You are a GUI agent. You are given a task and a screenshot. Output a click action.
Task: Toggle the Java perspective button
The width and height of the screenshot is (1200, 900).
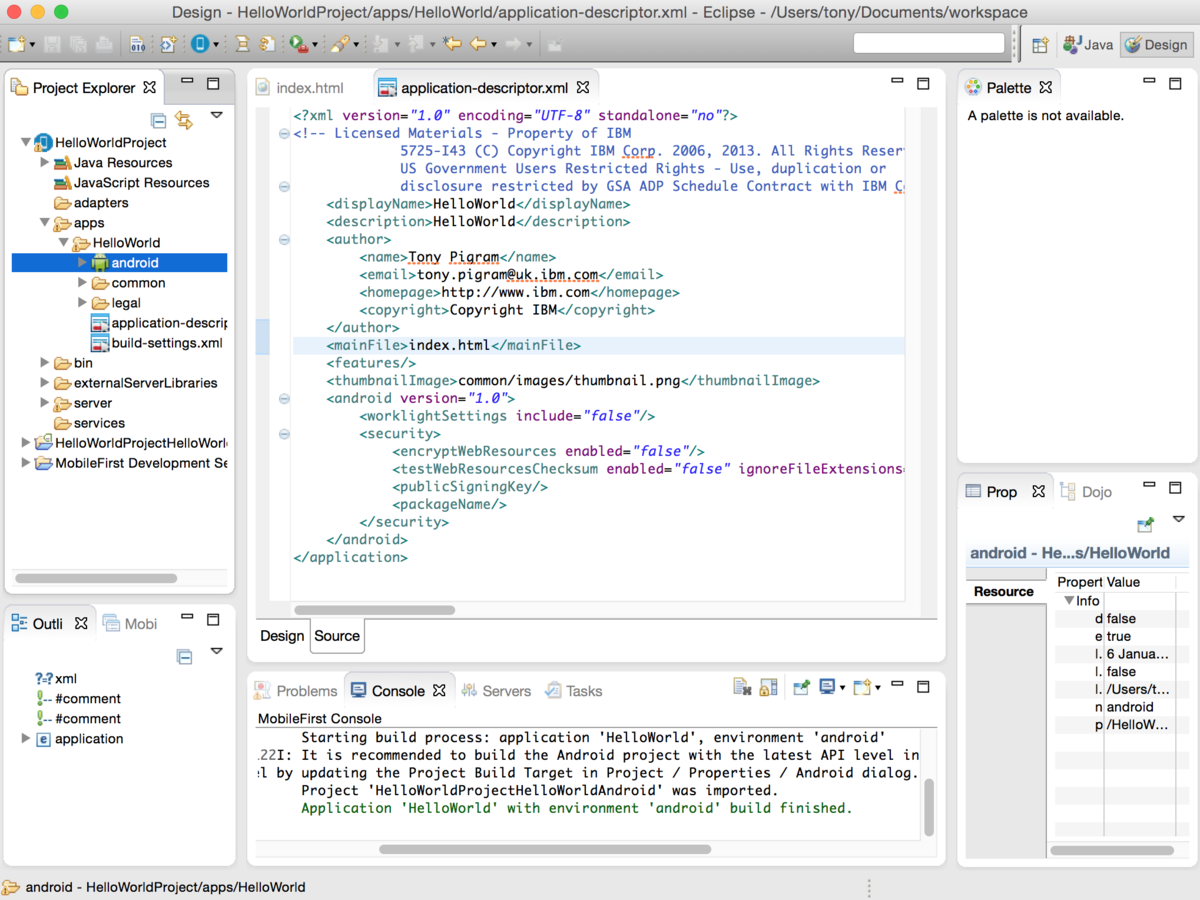tap(1088, 44)
